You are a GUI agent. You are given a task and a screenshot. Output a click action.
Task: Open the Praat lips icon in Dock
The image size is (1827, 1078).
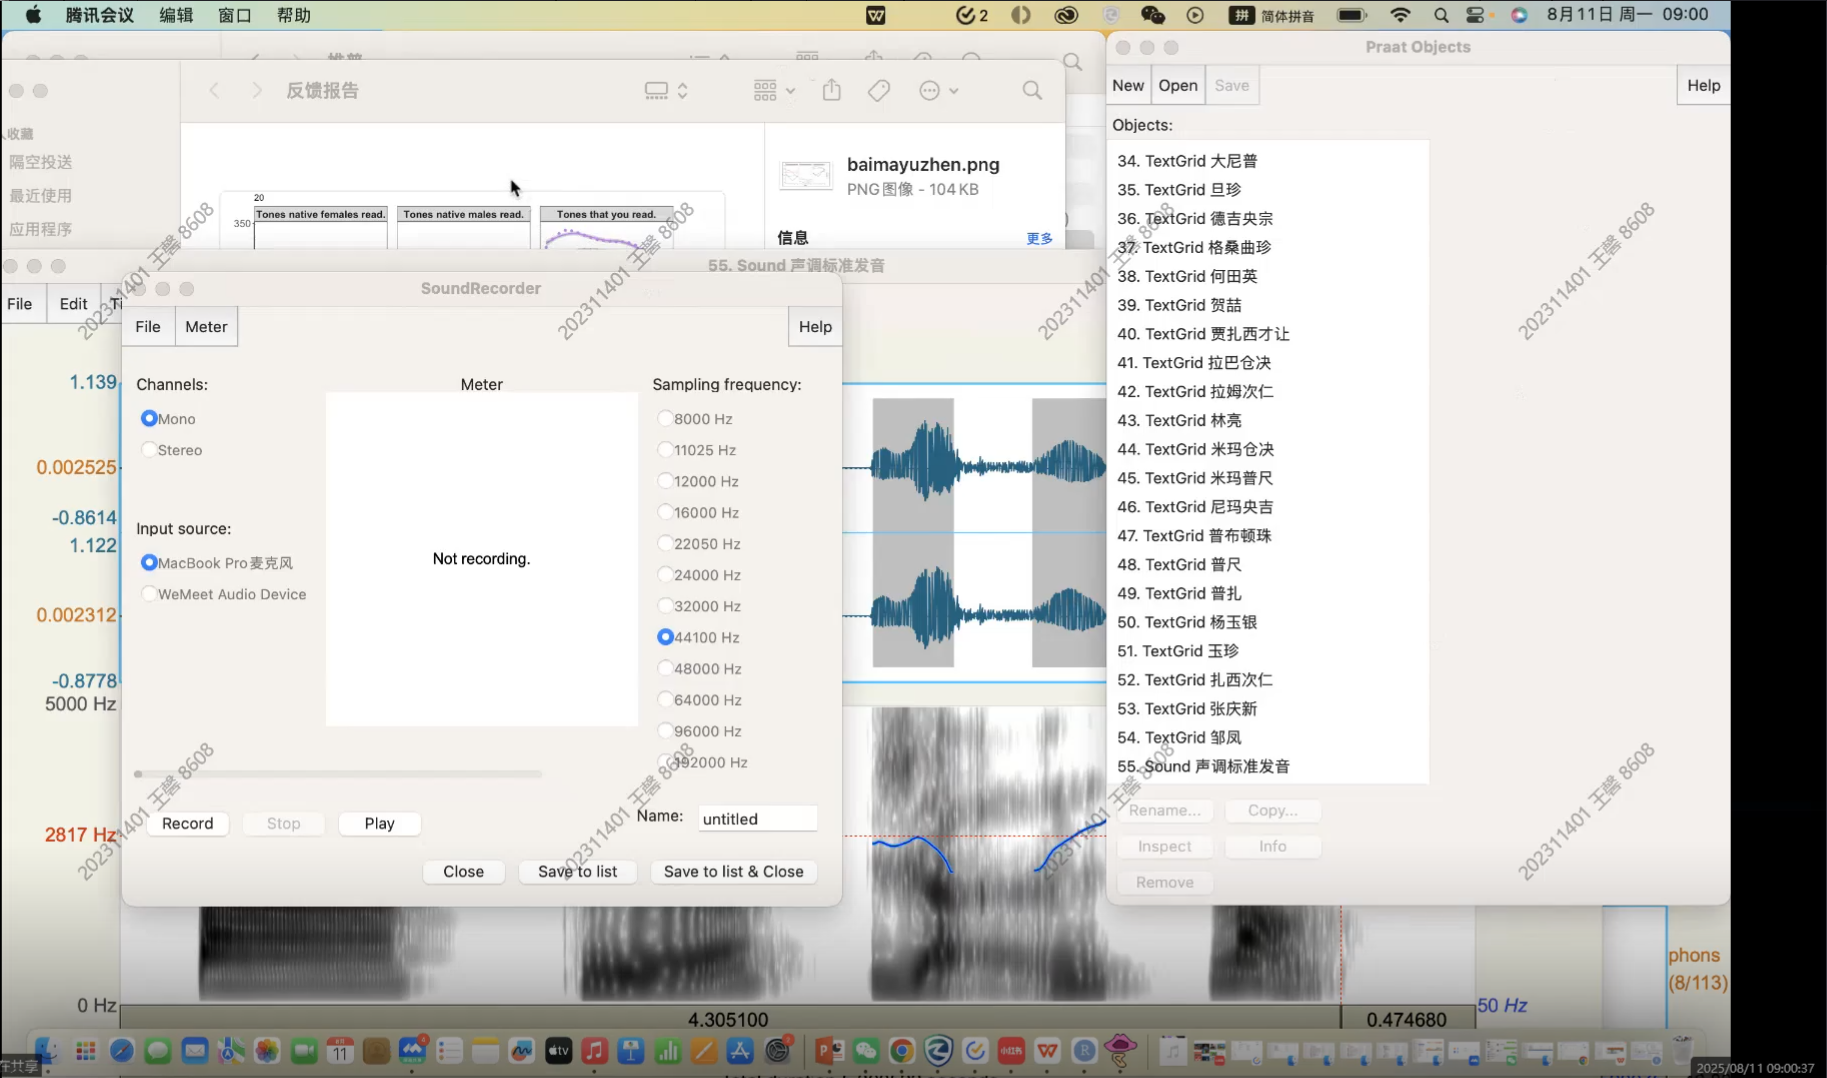coord(1120,1049)
